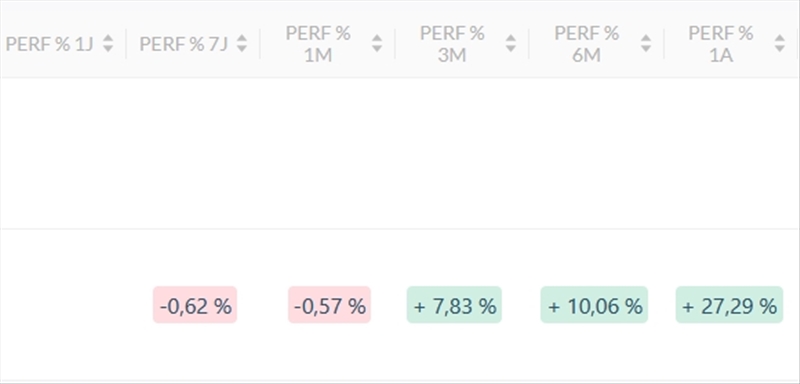Sort ascending by PERF % 7J arrow
Screen dimensions: 800x384
(x=242, y=38)
